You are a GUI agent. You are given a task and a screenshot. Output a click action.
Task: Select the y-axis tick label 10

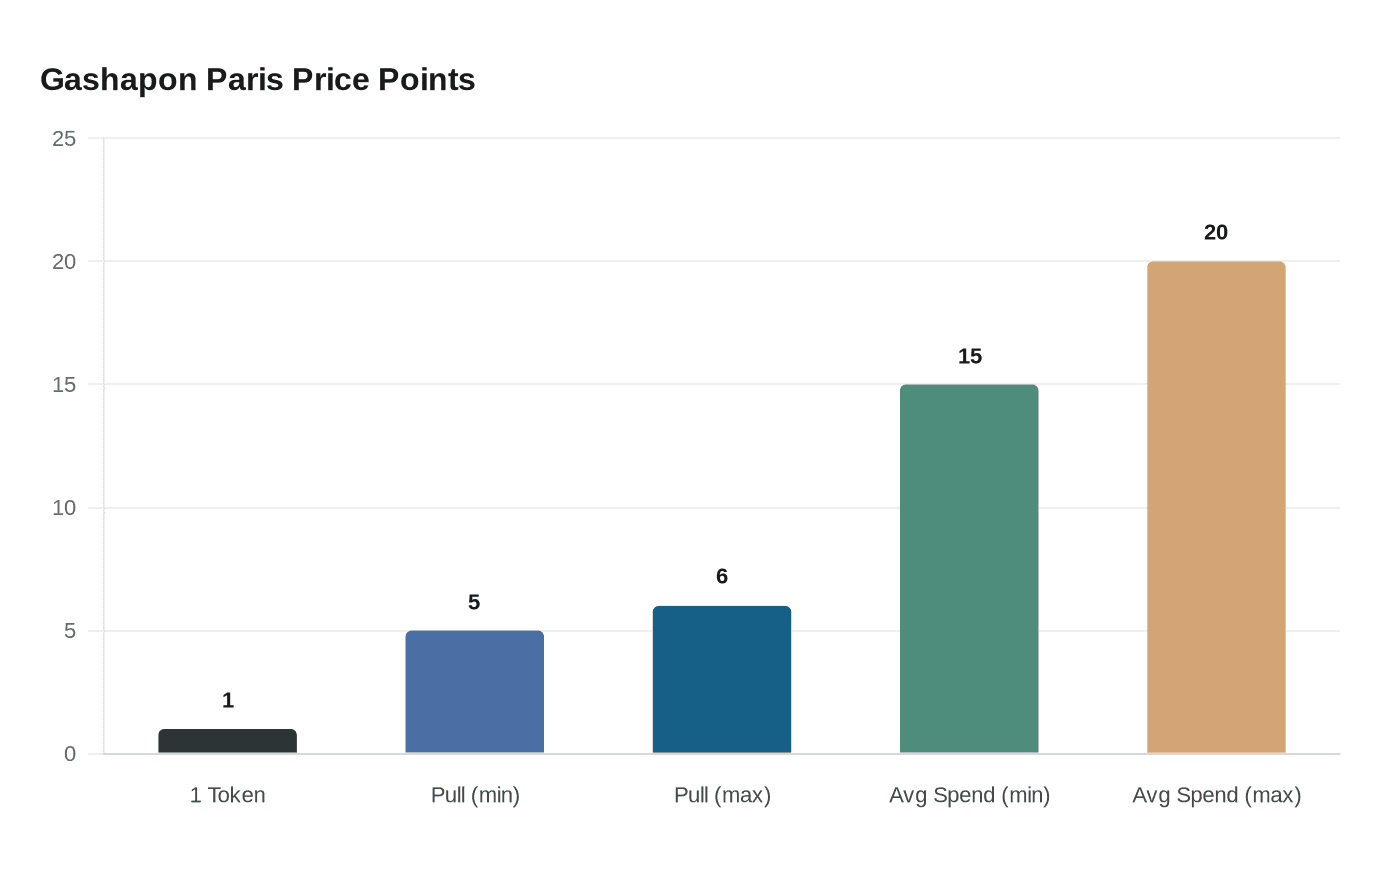[64, 508]
